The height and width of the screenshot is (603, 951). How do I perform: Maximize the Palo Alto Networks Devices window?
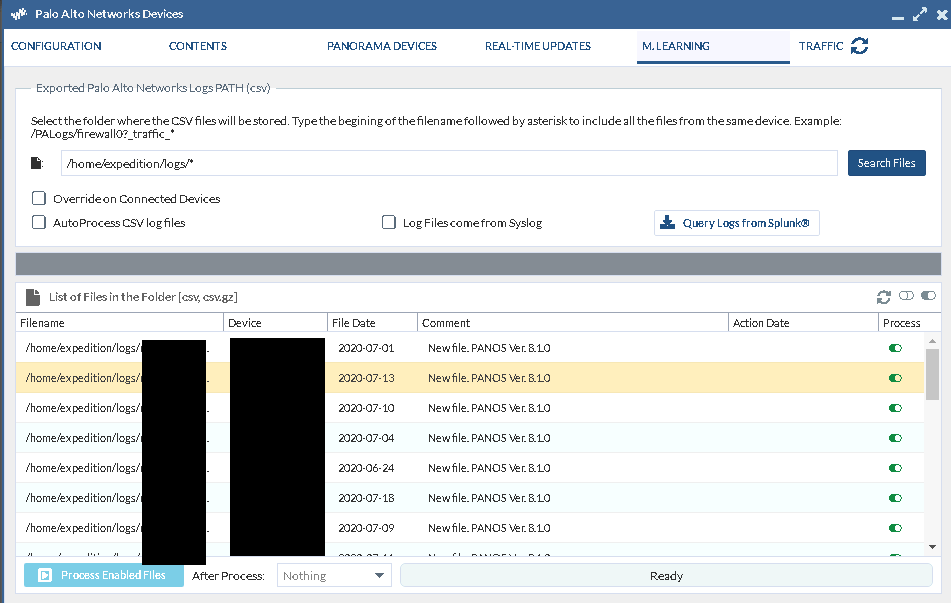coord(919,15)
